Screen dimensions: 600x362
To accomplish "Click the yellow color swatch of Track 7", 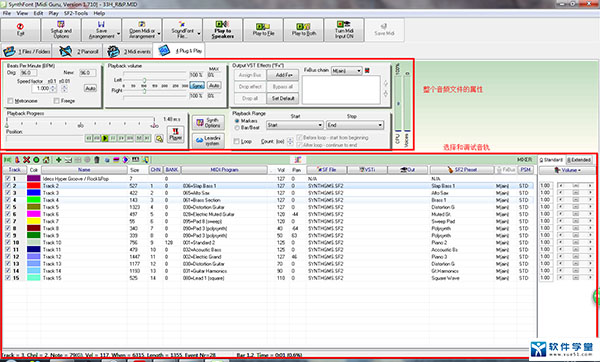I will (33, 221).
